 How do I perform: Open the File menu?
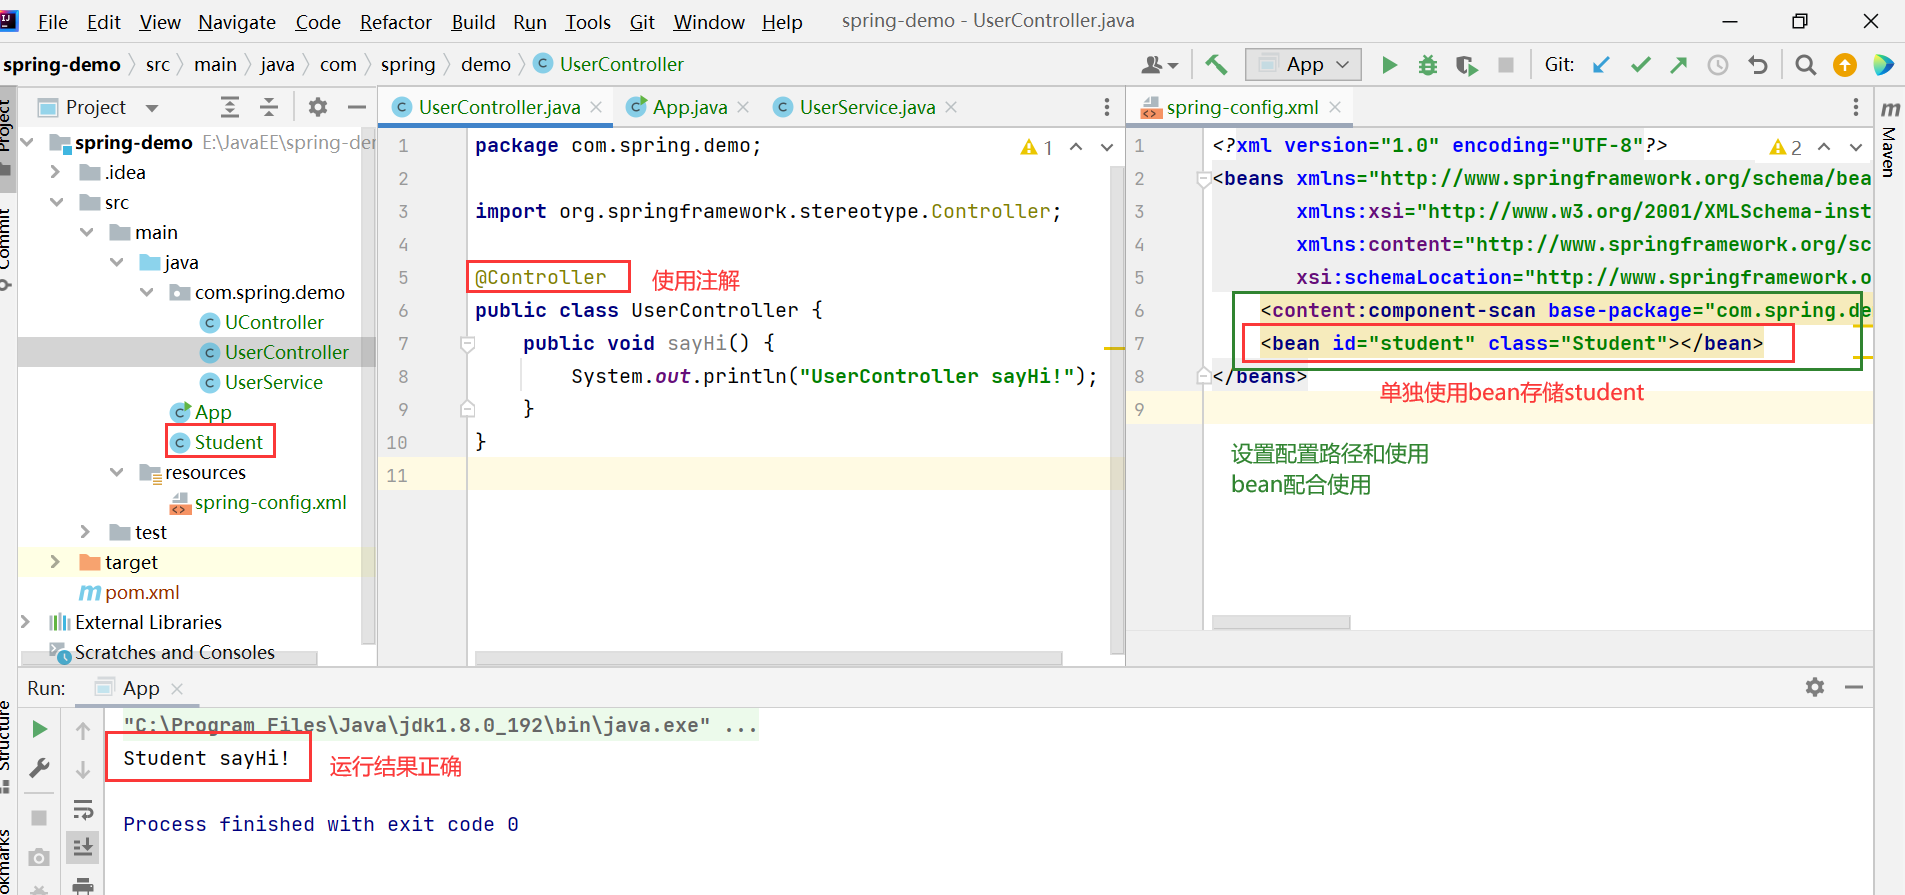[x=52, y=22]
